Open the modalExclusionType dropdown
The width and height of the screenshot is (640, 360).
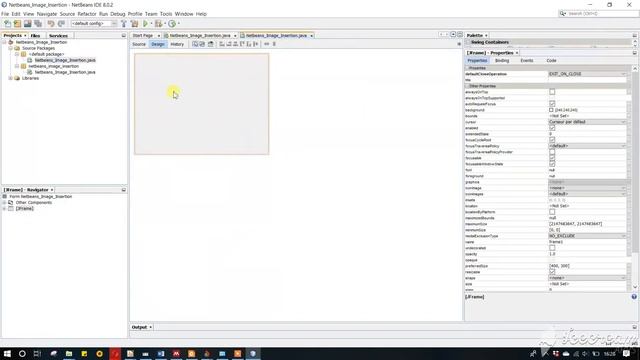(x=587, y=236)
